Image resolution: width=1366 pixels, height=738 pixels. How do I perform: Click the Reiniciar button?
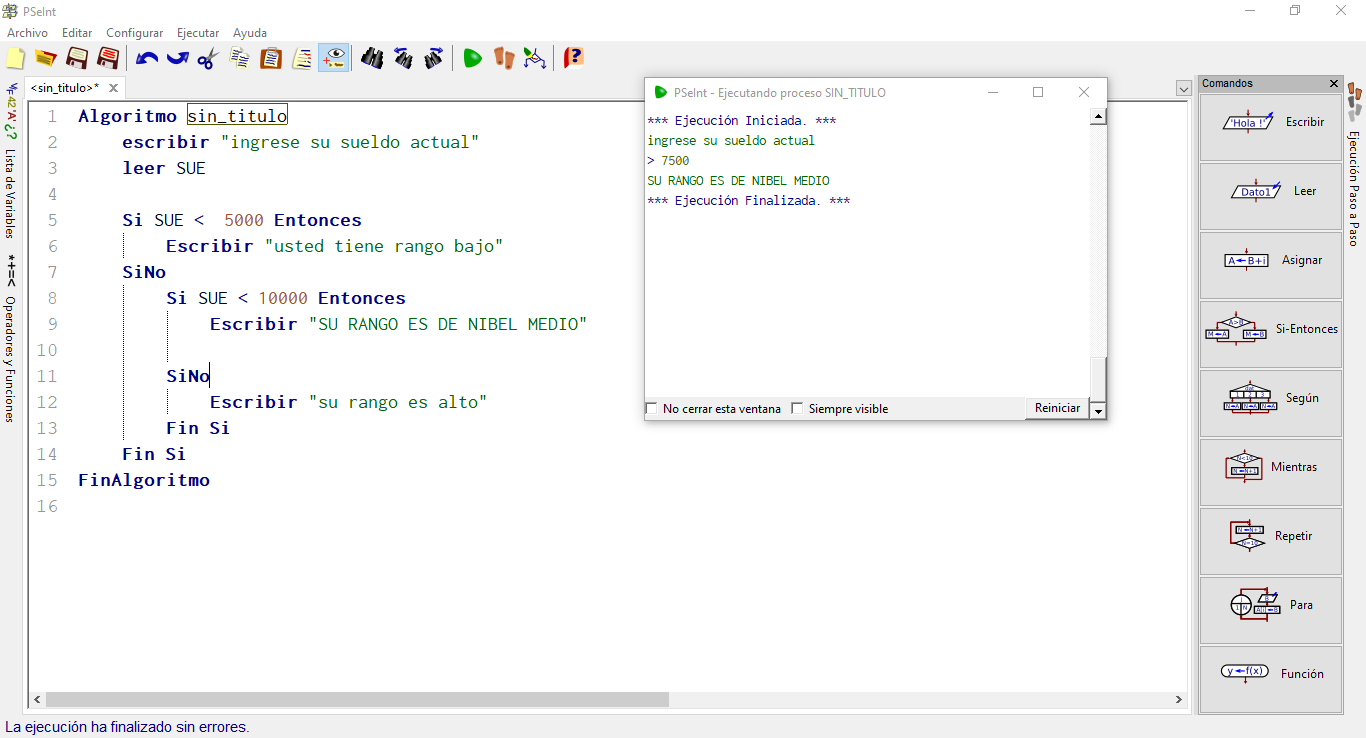pyautogui.click(x=1057, y=408)
